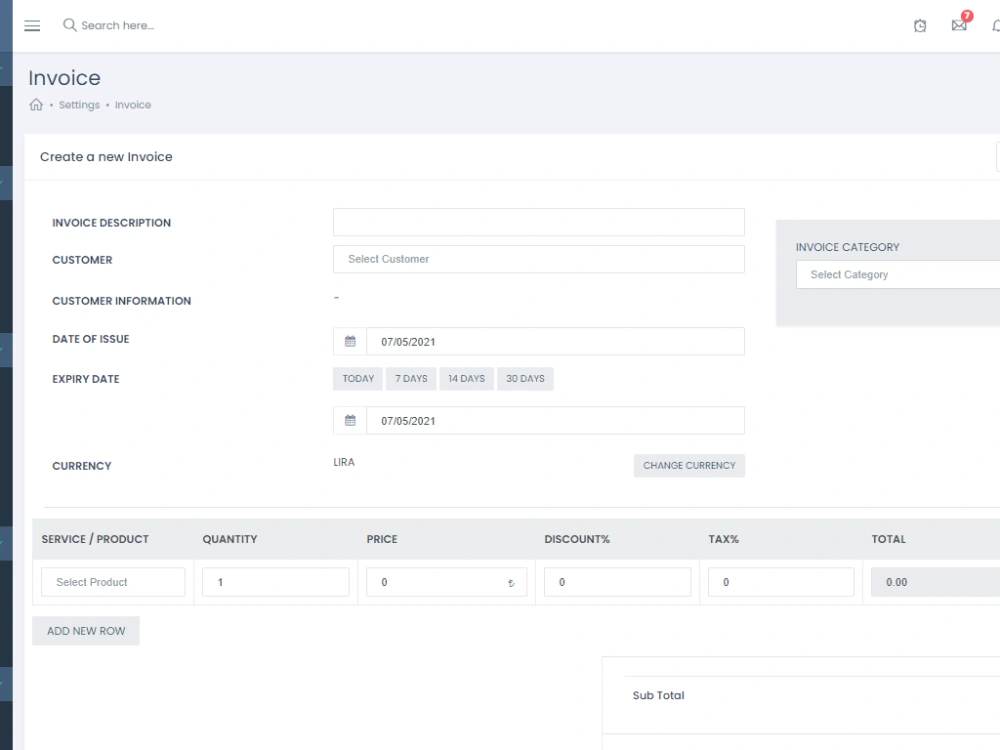Click the Settings breadcrumb link
The height and width of the screenshot is (750, 1000).
coord(79,105)
